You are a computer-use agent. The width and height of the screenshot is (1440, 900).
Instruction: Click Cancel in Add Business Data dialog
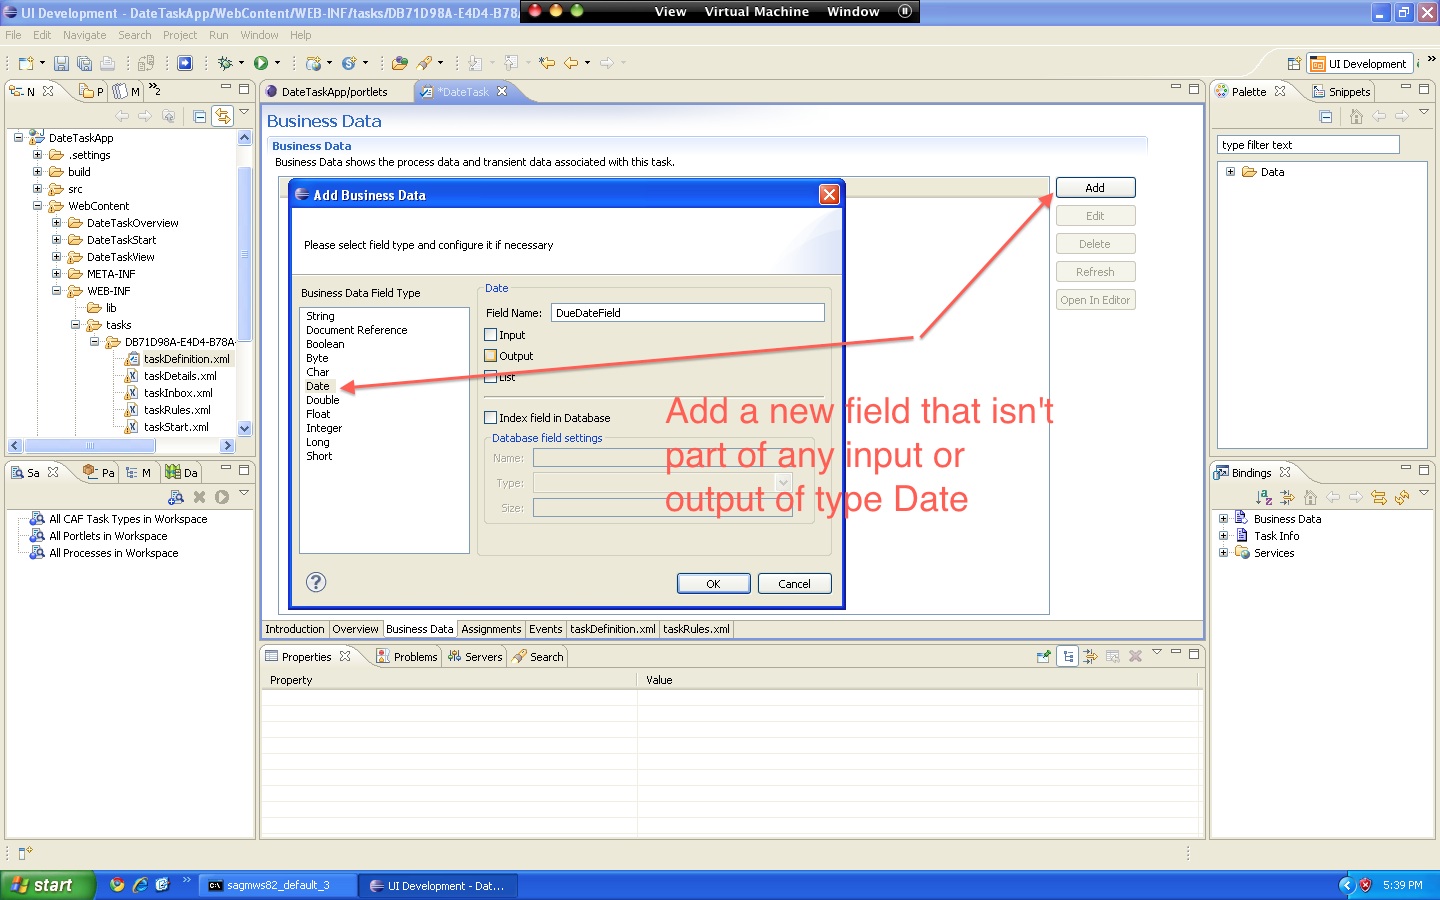(794, 584)
